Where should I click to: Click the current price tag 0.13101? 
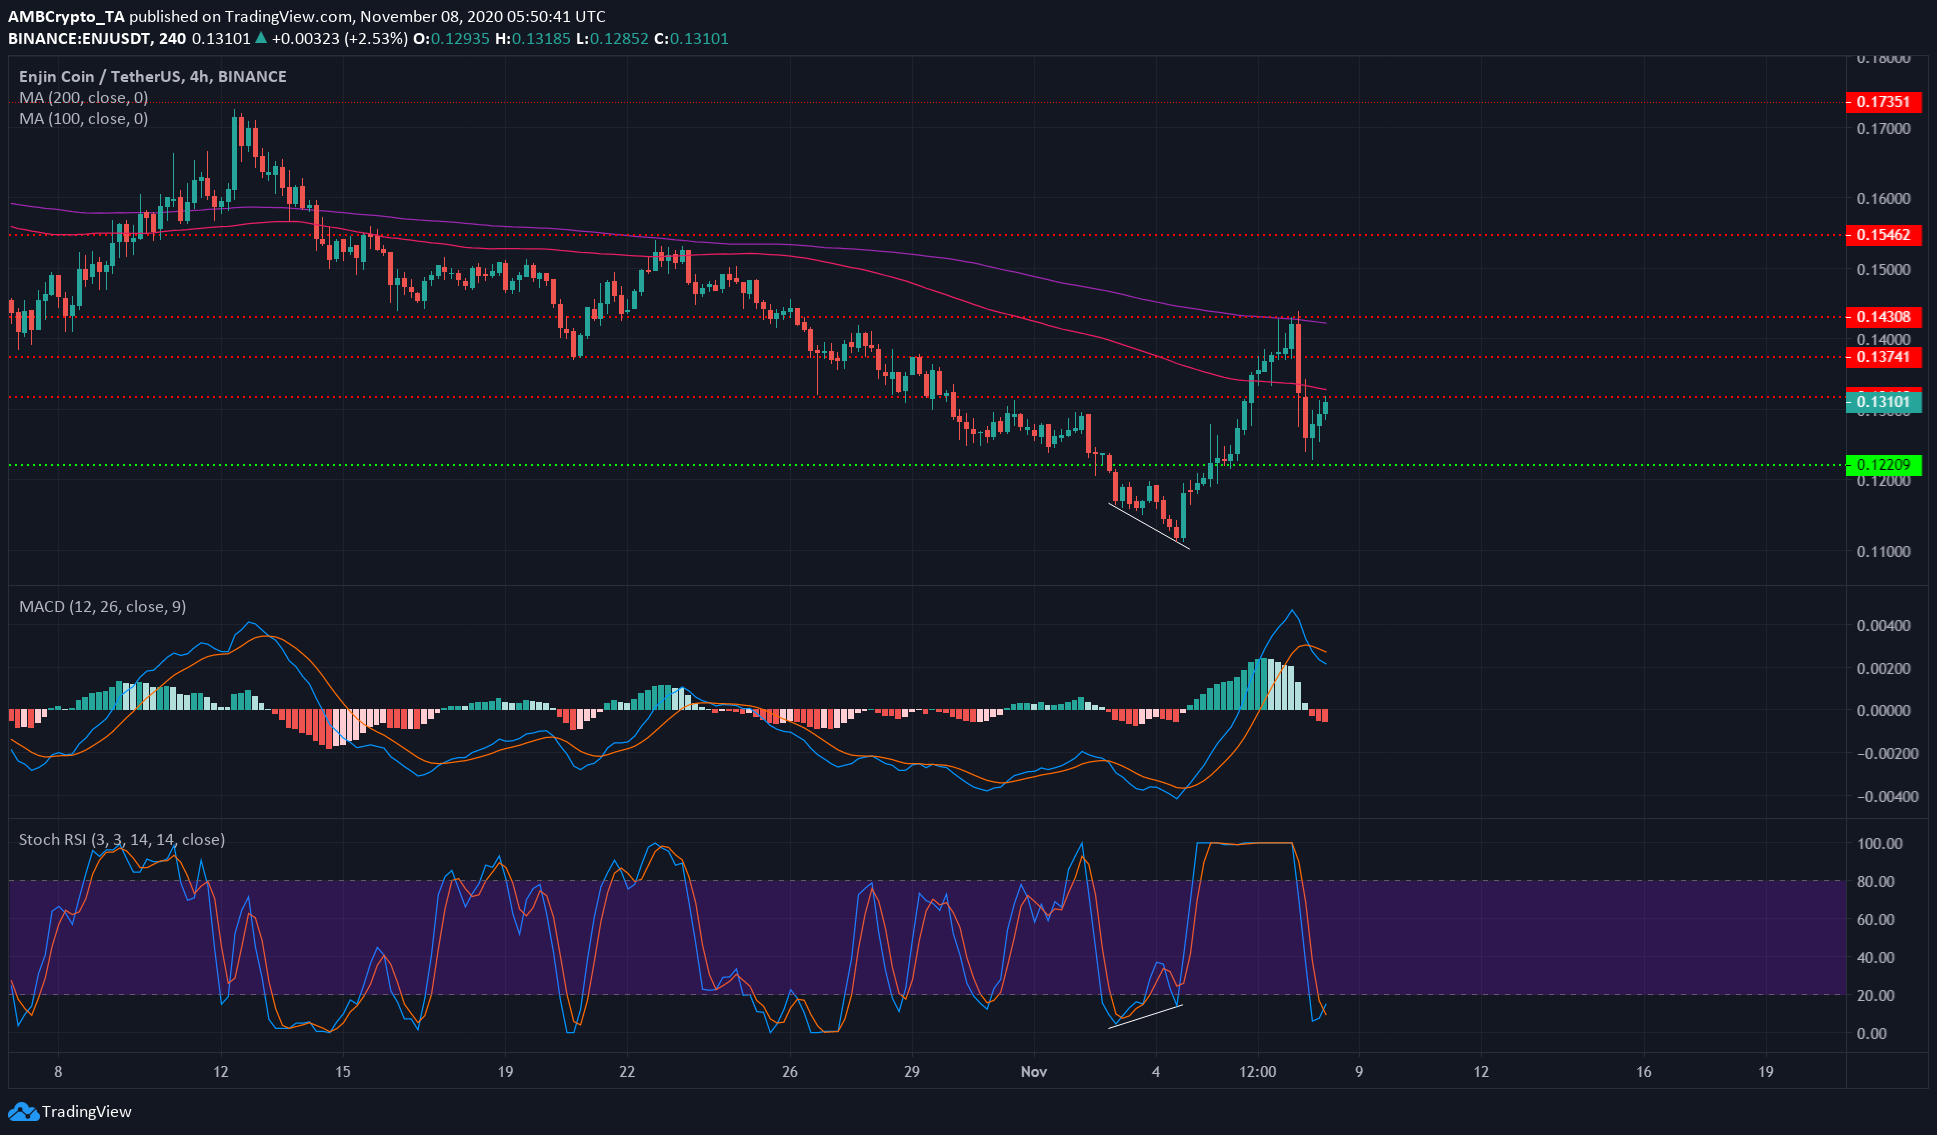(1883, 402)
